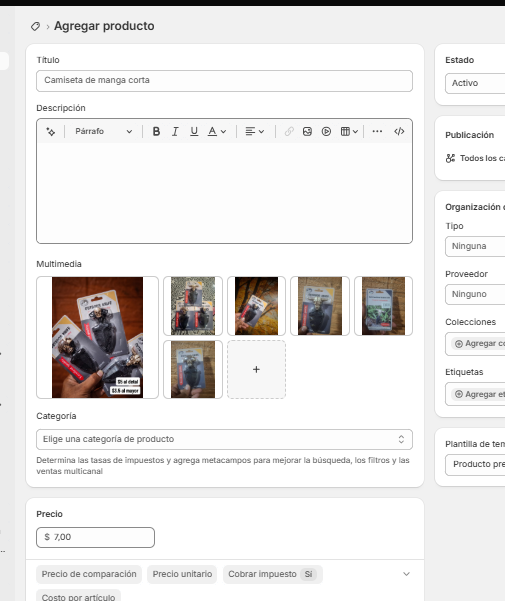Insert image icon in description toolbar

307,131
